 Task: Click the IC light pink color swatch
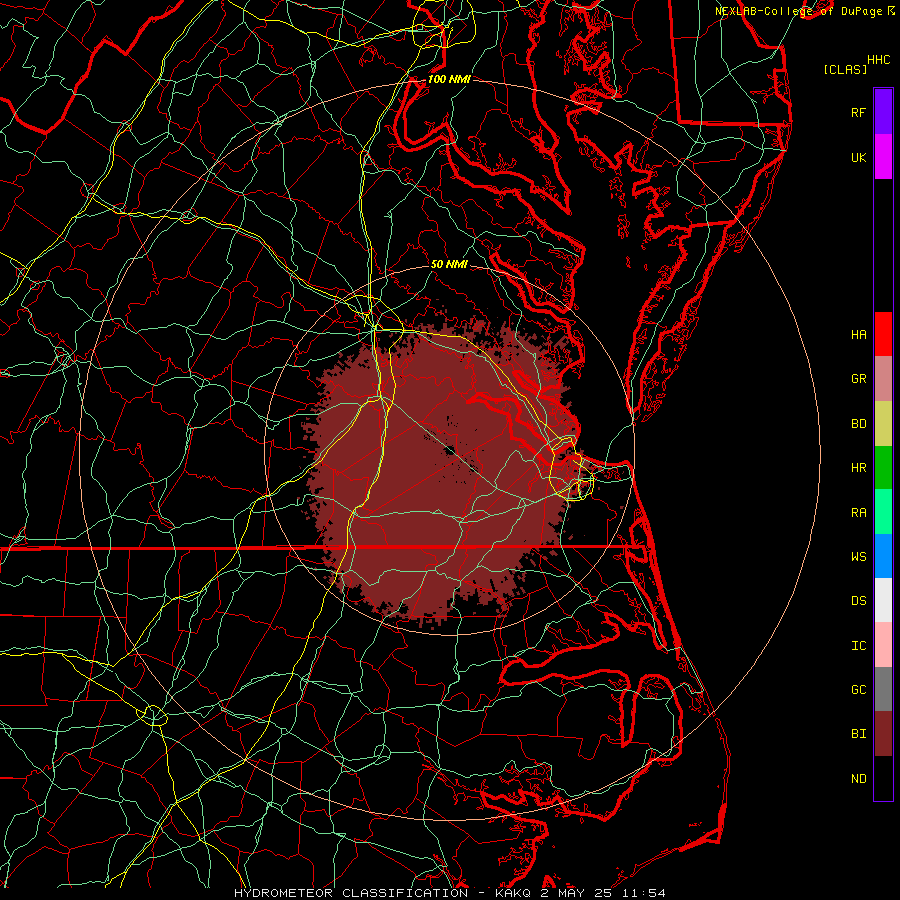pos(883,645)
